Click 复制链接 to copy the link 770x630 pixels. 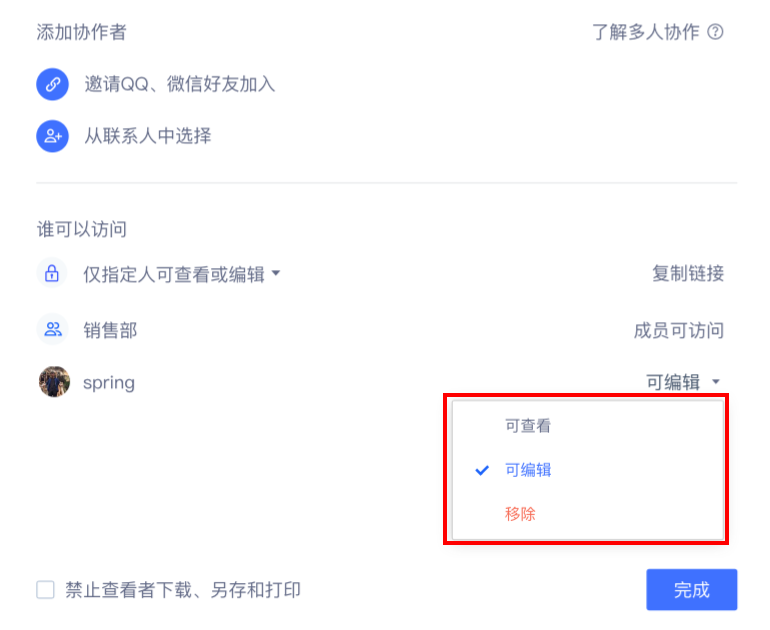688,273
